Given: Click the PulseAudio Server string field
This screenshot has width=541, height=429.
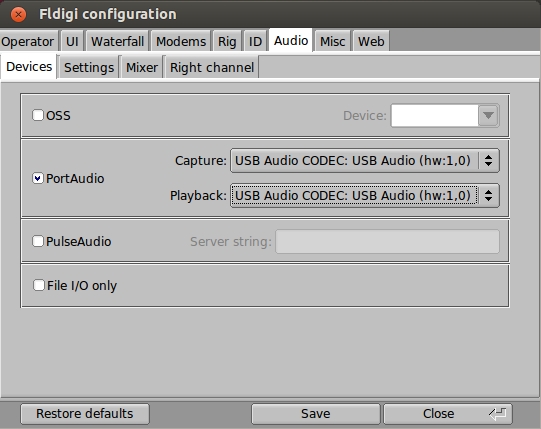Looking at the screenshot, I should tap(387, 241).
